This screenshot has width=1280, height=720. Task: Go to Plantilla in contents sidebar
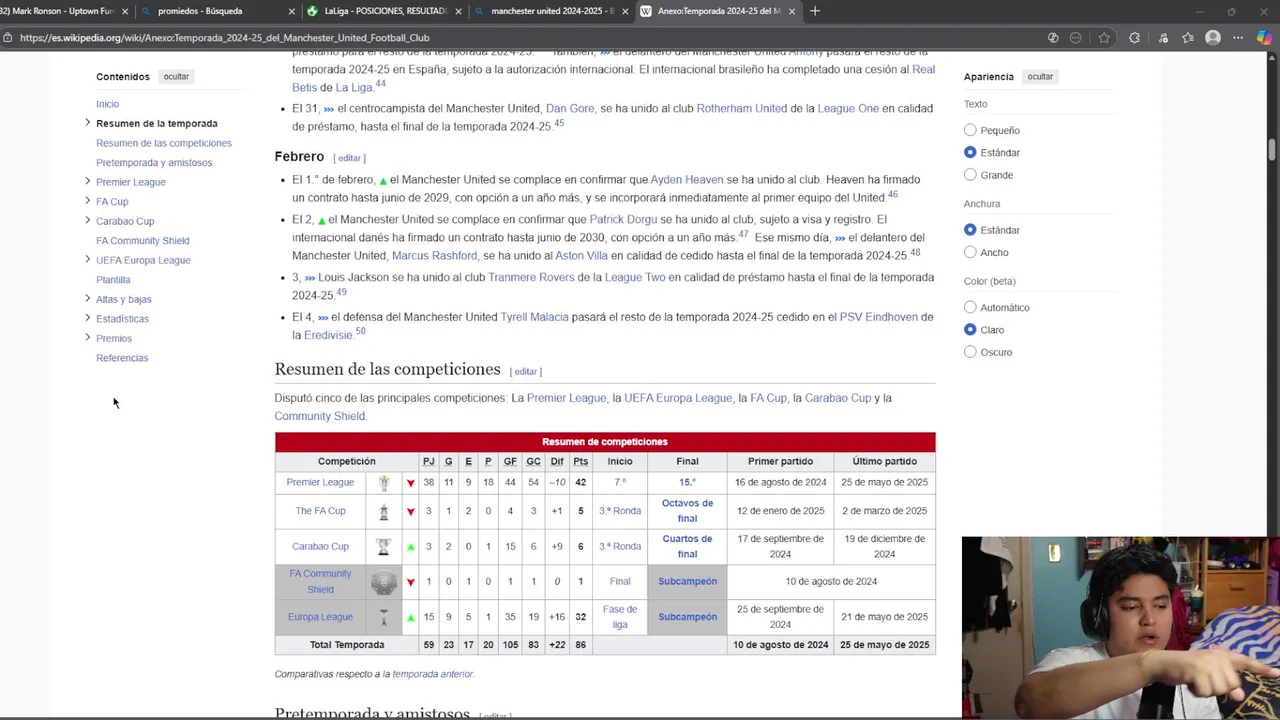(x=113, y=280)
